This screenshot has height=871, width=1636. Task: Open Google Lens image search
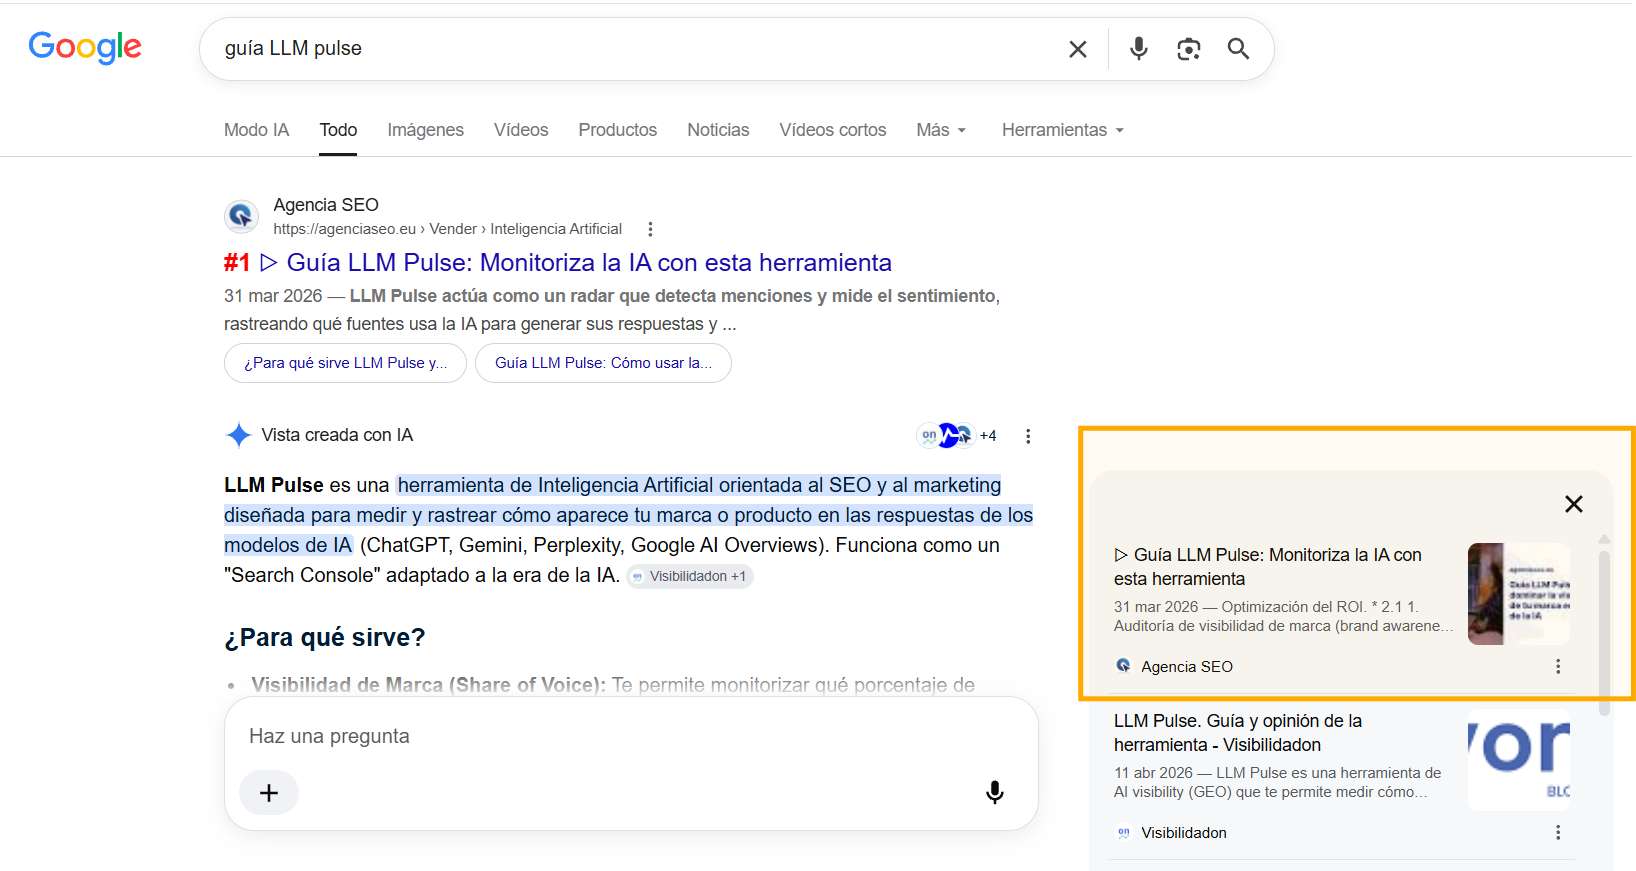point(1188,49)
